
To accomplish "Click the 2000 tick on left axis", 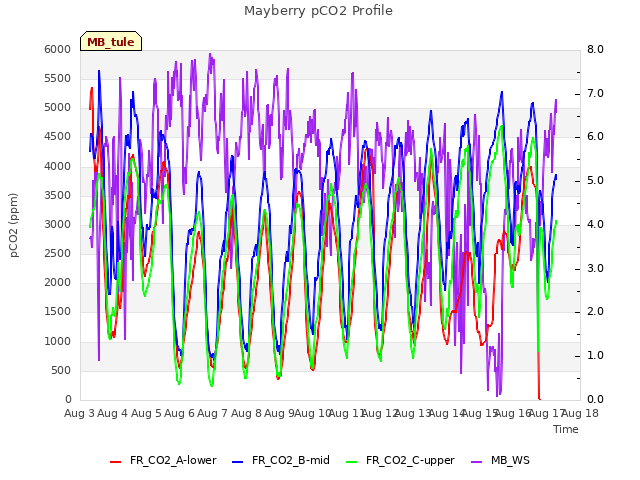I will point(58,283).
